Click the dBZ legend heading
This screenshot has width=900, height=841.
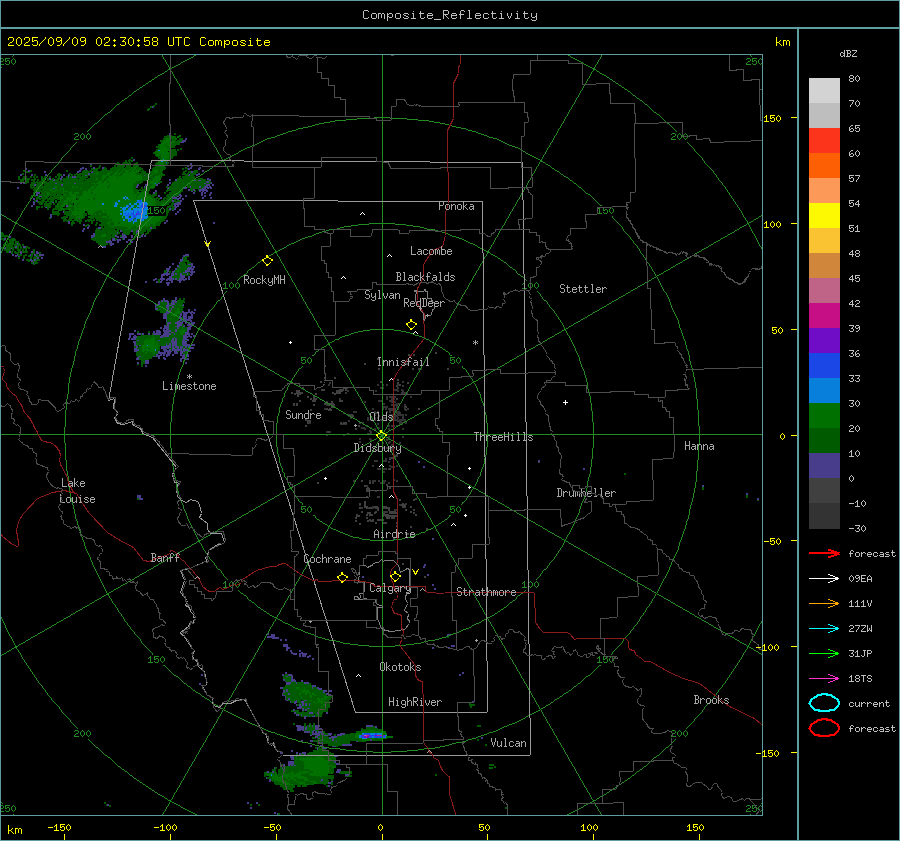[848, 53]
